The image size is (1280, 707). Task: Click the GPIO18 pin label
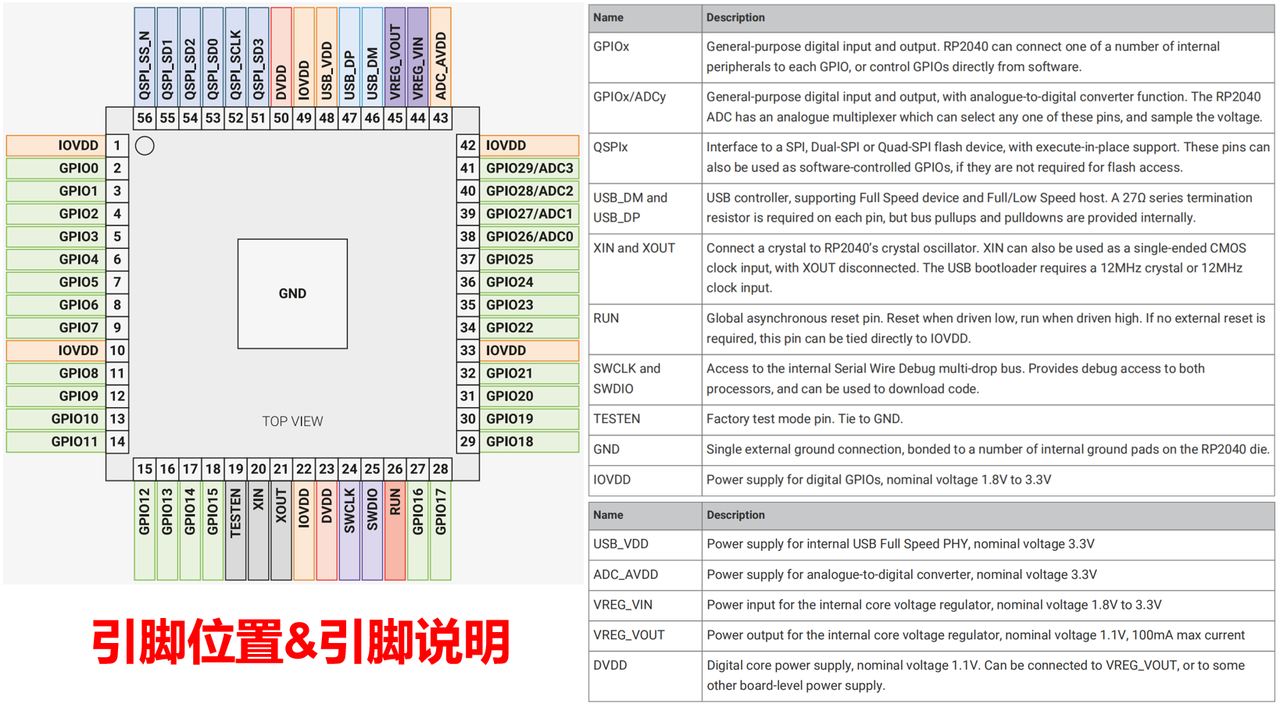(x=530, y=442)
